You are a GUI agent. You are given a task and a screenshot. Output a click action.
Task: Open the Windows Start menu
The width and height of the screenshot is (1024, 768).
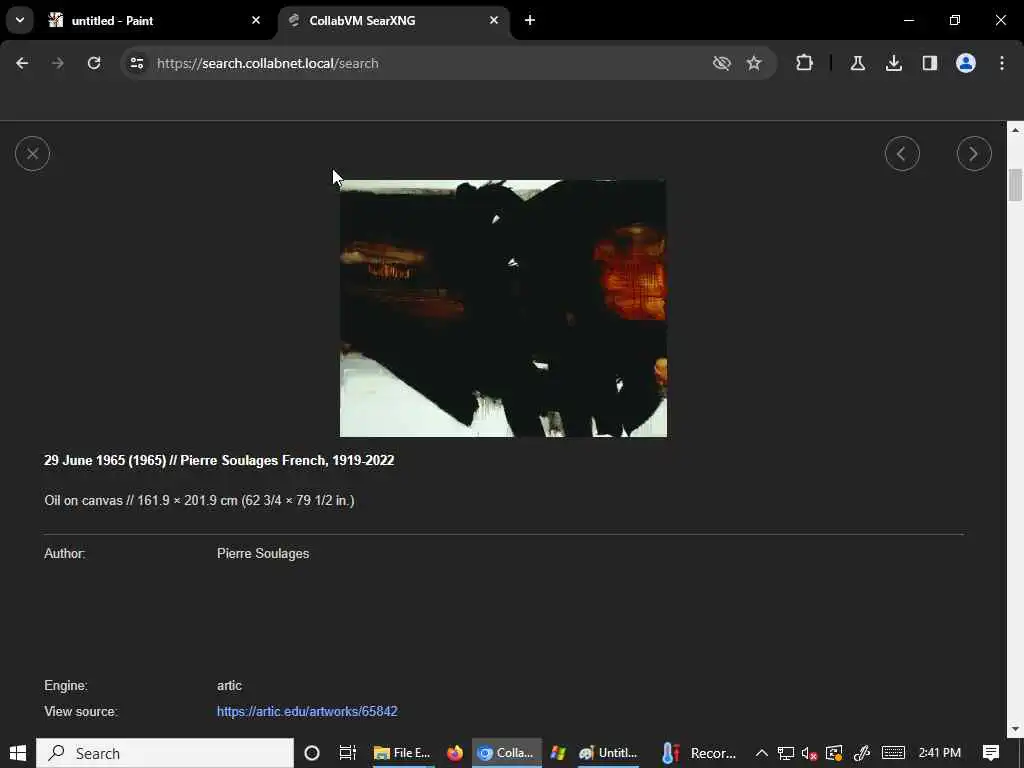pyautogui.click(x=18, y=753)
